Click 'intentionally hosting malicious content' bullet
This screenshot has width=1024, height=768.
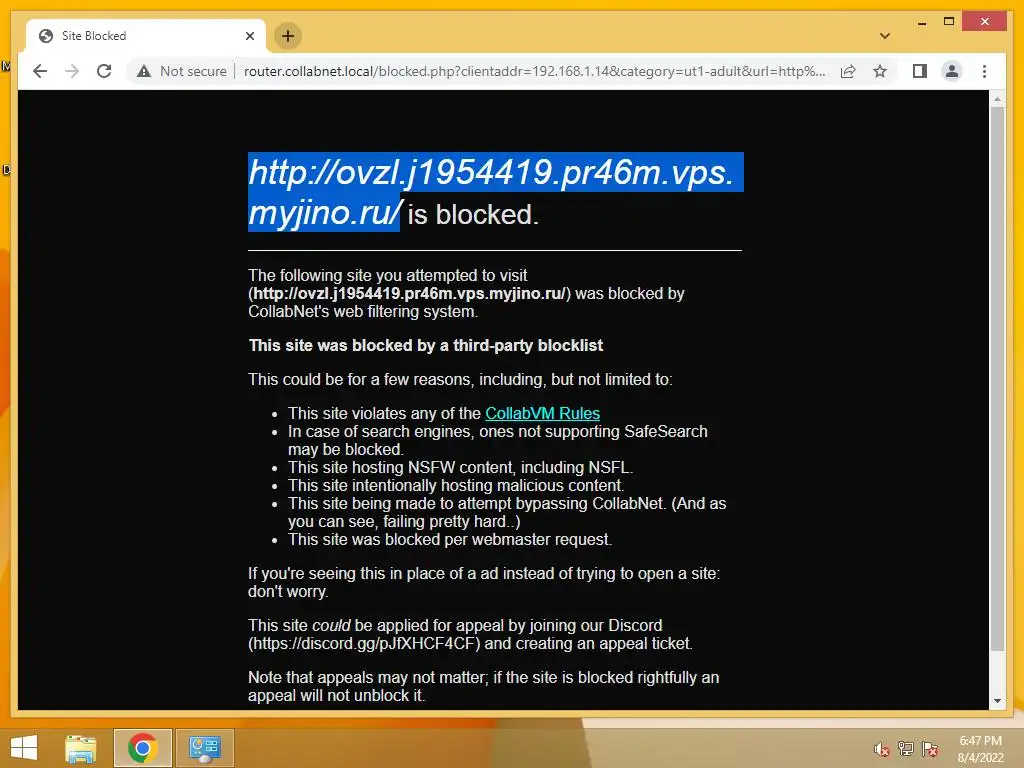456,485
